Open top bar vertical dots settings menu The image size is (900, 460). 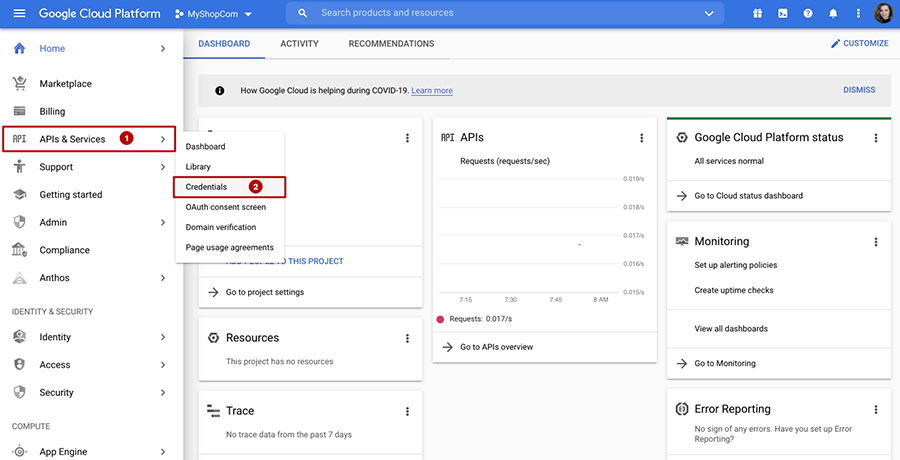click(859, 13)
